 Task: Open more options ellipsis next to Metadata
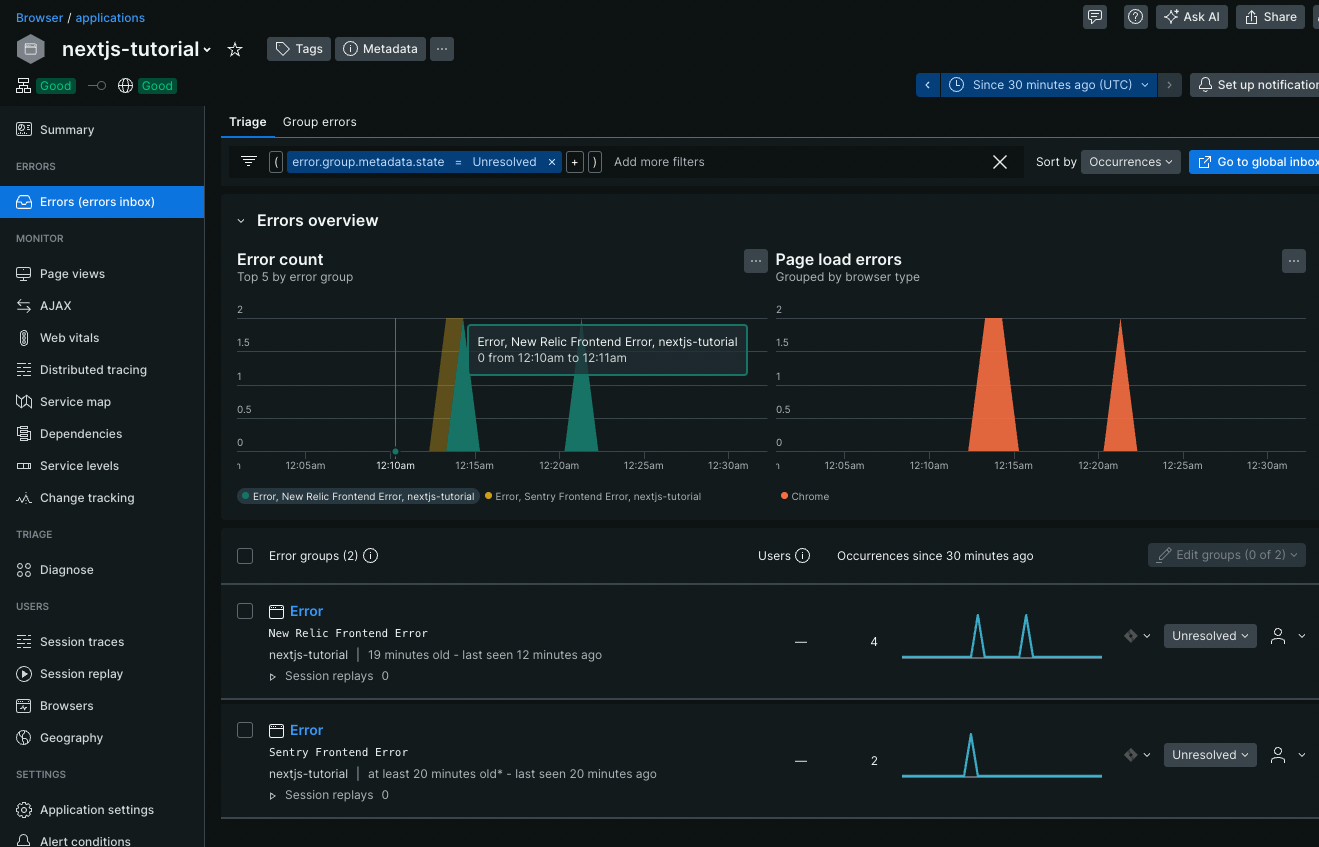[442, 49]
